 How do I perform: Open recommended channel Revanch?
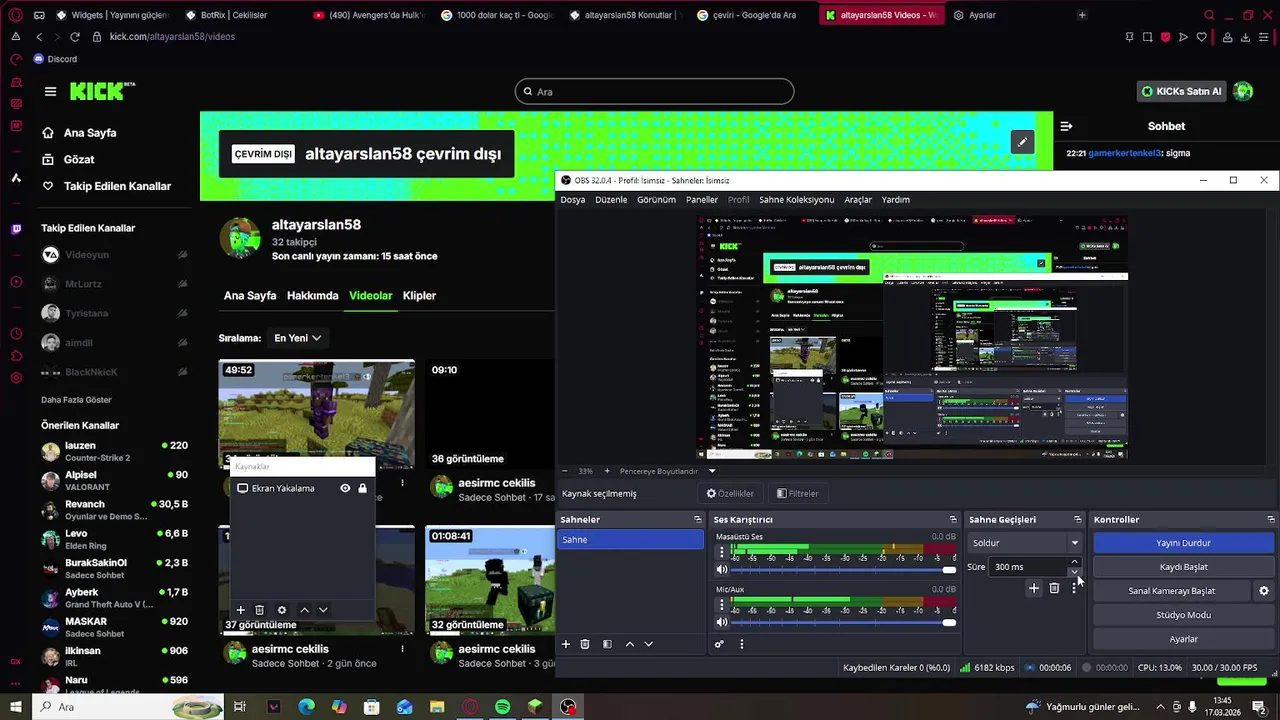[x=114, y=510]
